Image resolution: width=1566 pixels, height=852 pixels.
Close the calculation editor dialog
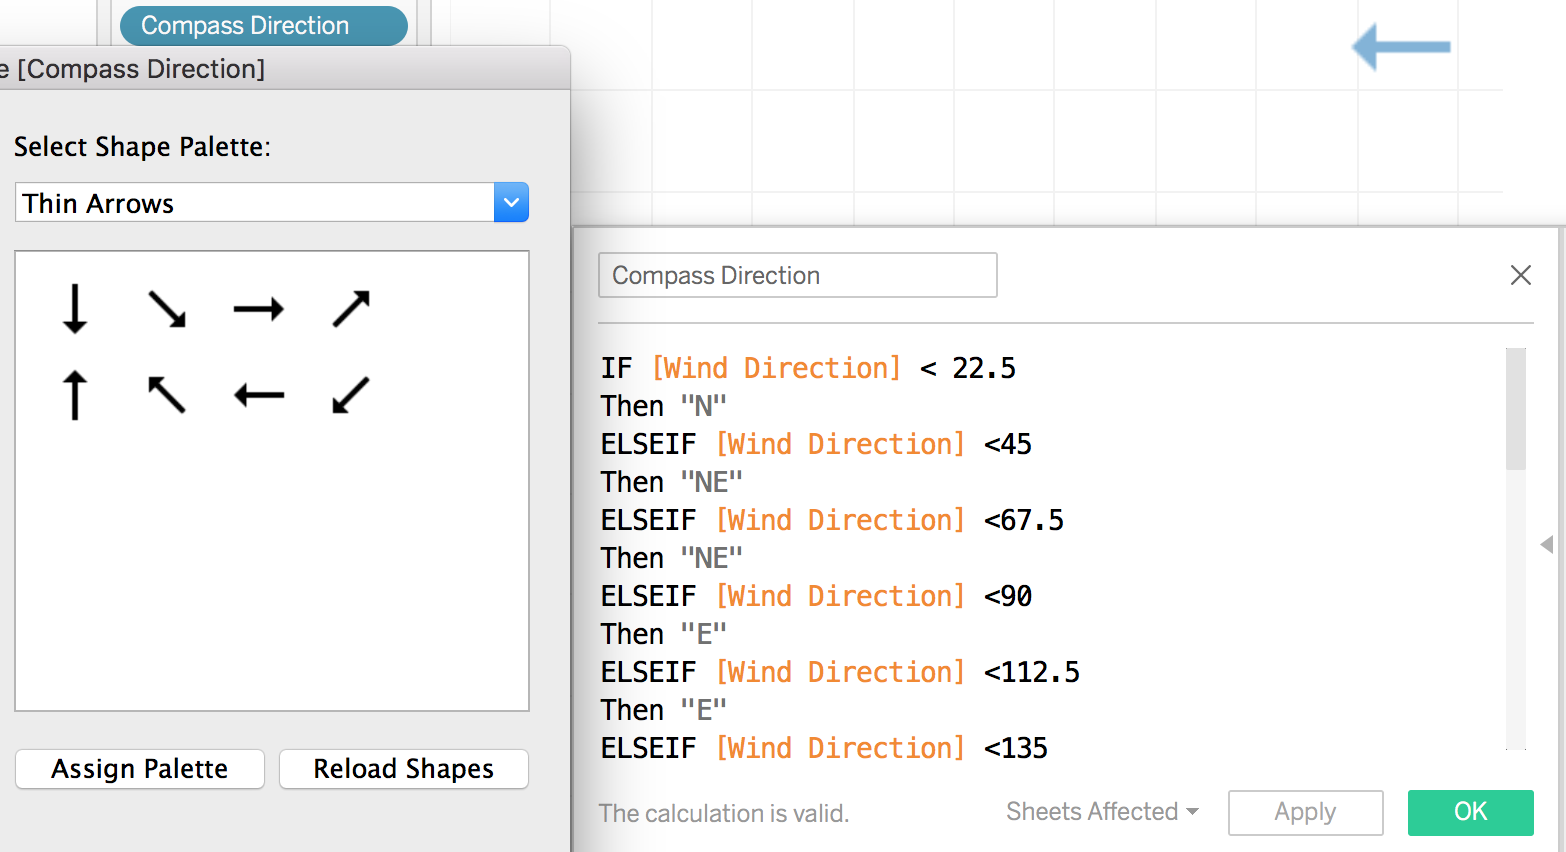[1521, 275]
